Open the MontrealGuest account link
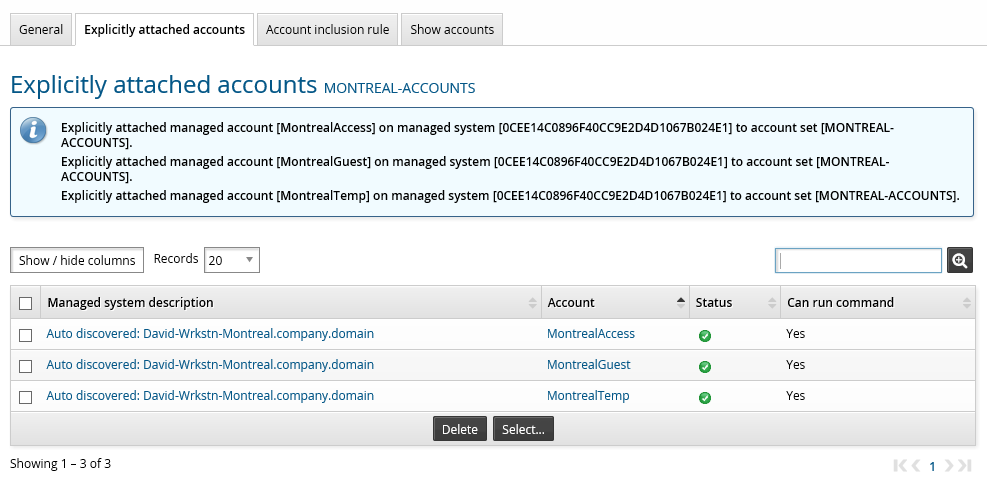The height and width of the screenshot is (483, 987). [x=588, y=365]
